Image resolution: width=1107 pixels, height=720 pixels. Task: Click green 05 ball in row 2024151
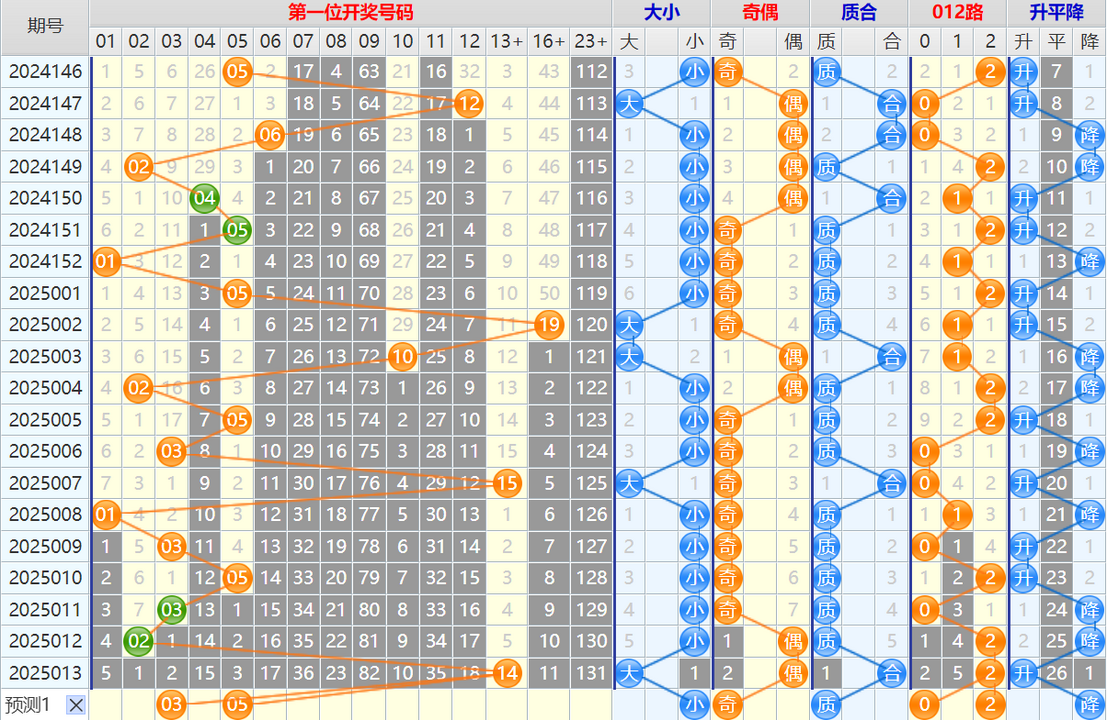coord(237,230)
